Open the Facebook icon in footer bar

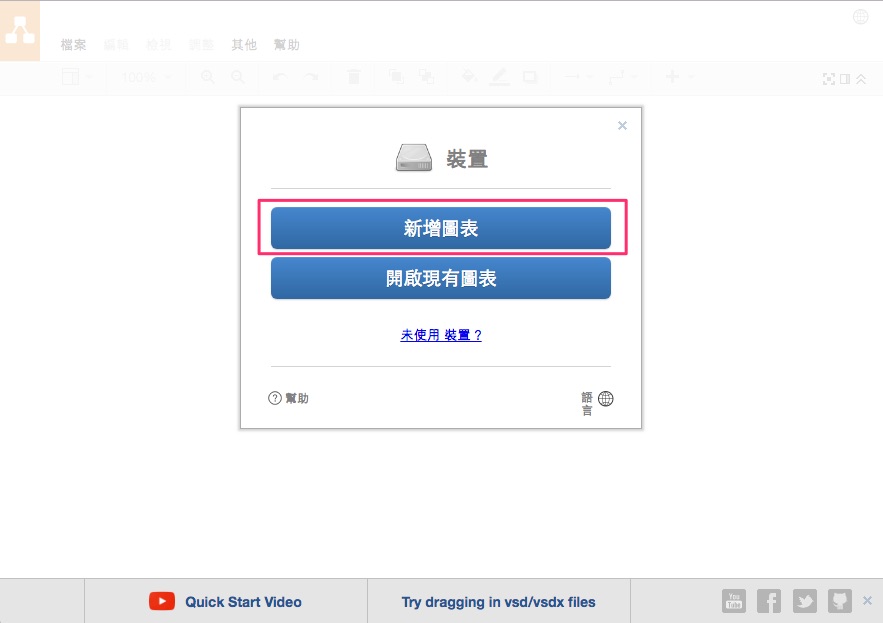pos(769,601)
